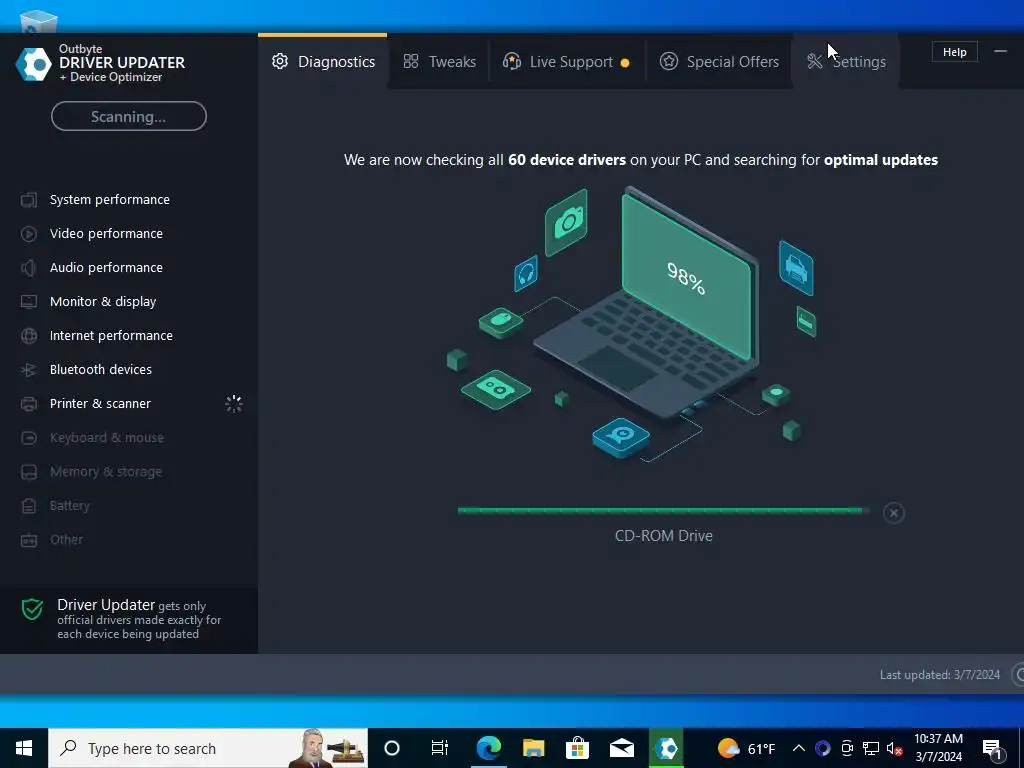Click the Battery icon in sidebar
The height and width of the screenshot is (768, 1024).
pyautogui.click(x=29, y=505)
